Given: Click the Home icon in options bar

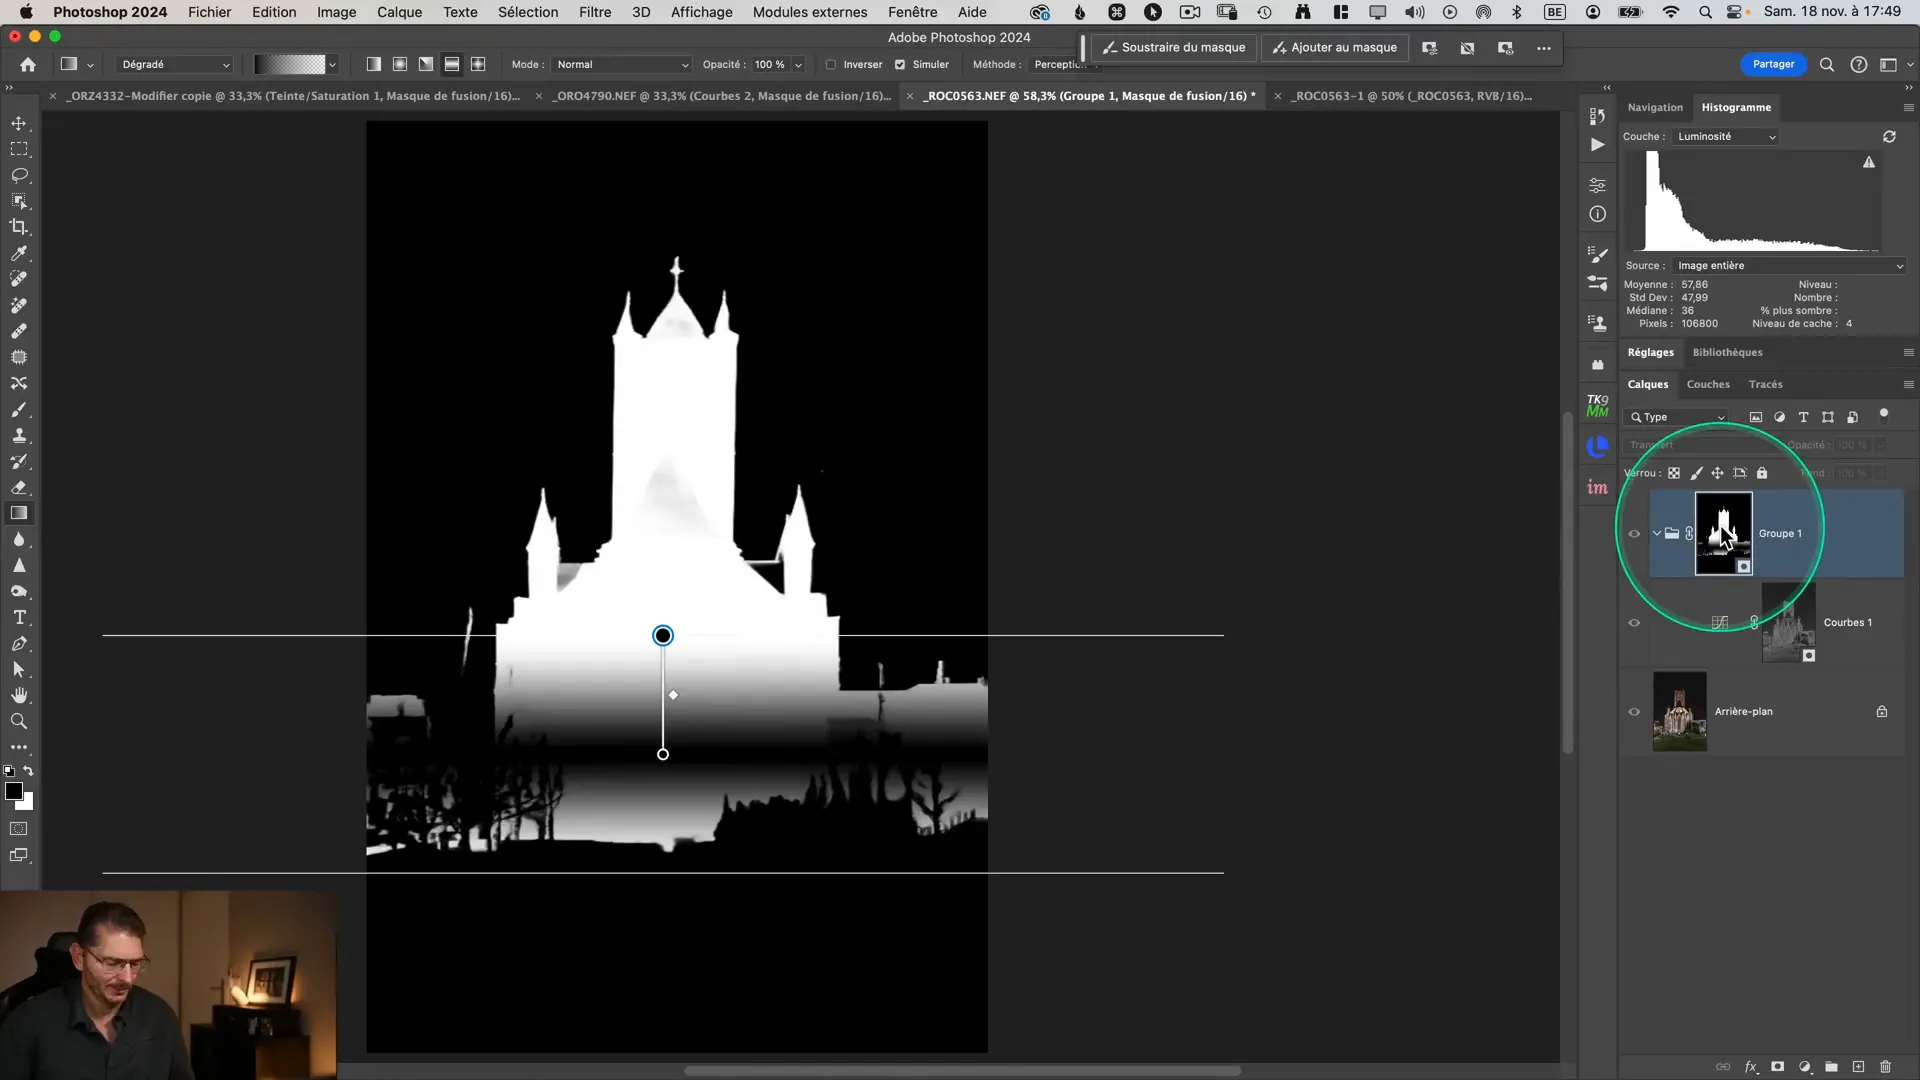Looking at the screenshot, I should coord(28,64).
